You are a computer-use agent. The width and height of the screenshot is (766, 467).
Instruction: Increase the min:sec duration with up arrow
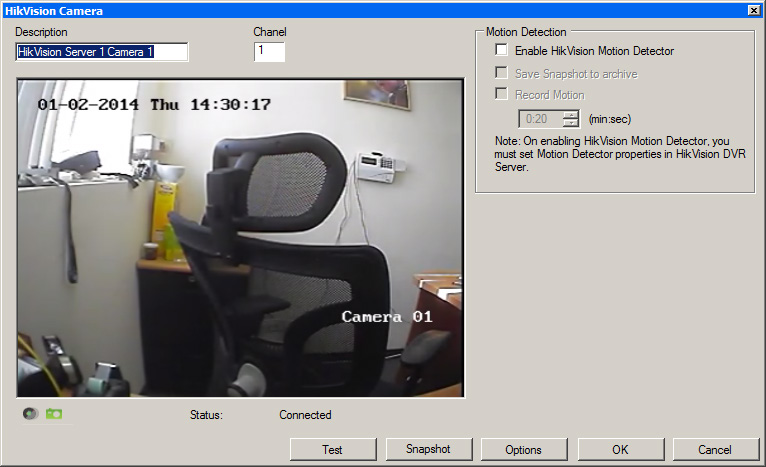570,115
